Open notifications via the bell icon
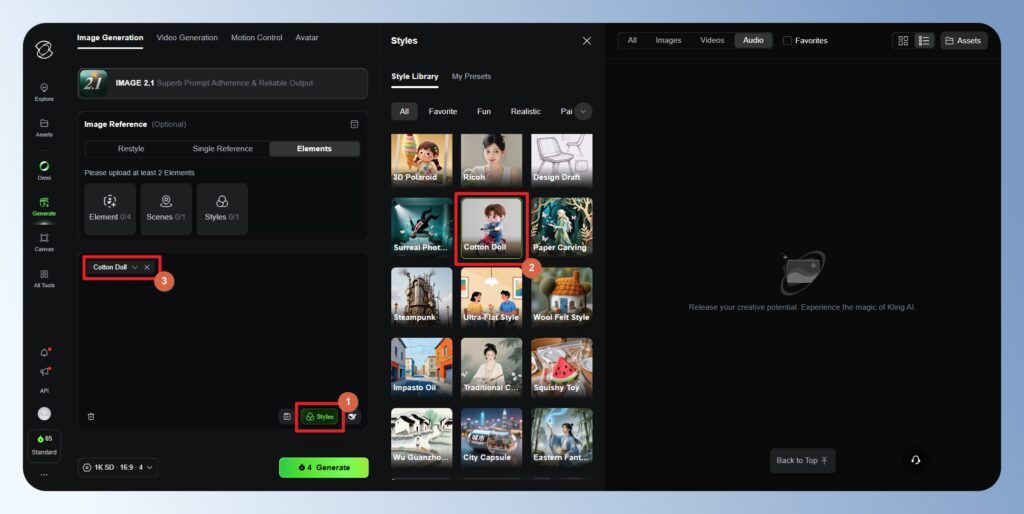Screen dimensions: 1024x514 tap(44, 352)
